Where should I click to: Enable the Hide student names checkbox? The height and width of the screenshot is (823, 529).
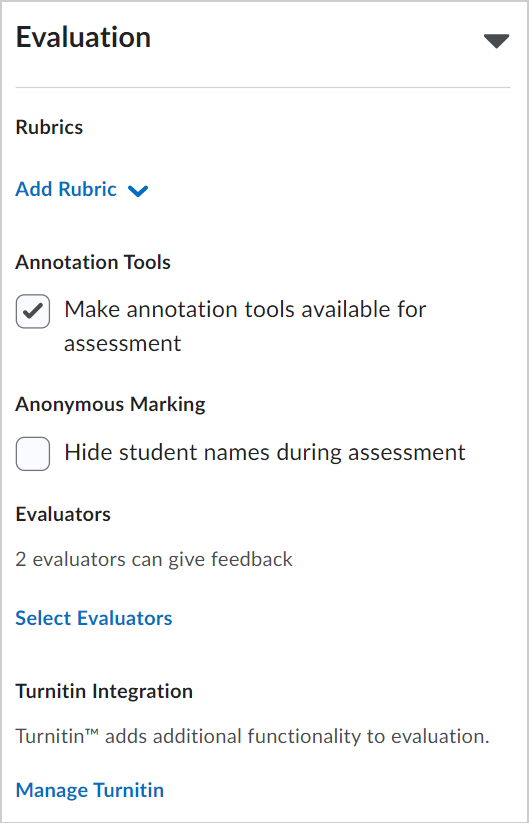(33, 453)
